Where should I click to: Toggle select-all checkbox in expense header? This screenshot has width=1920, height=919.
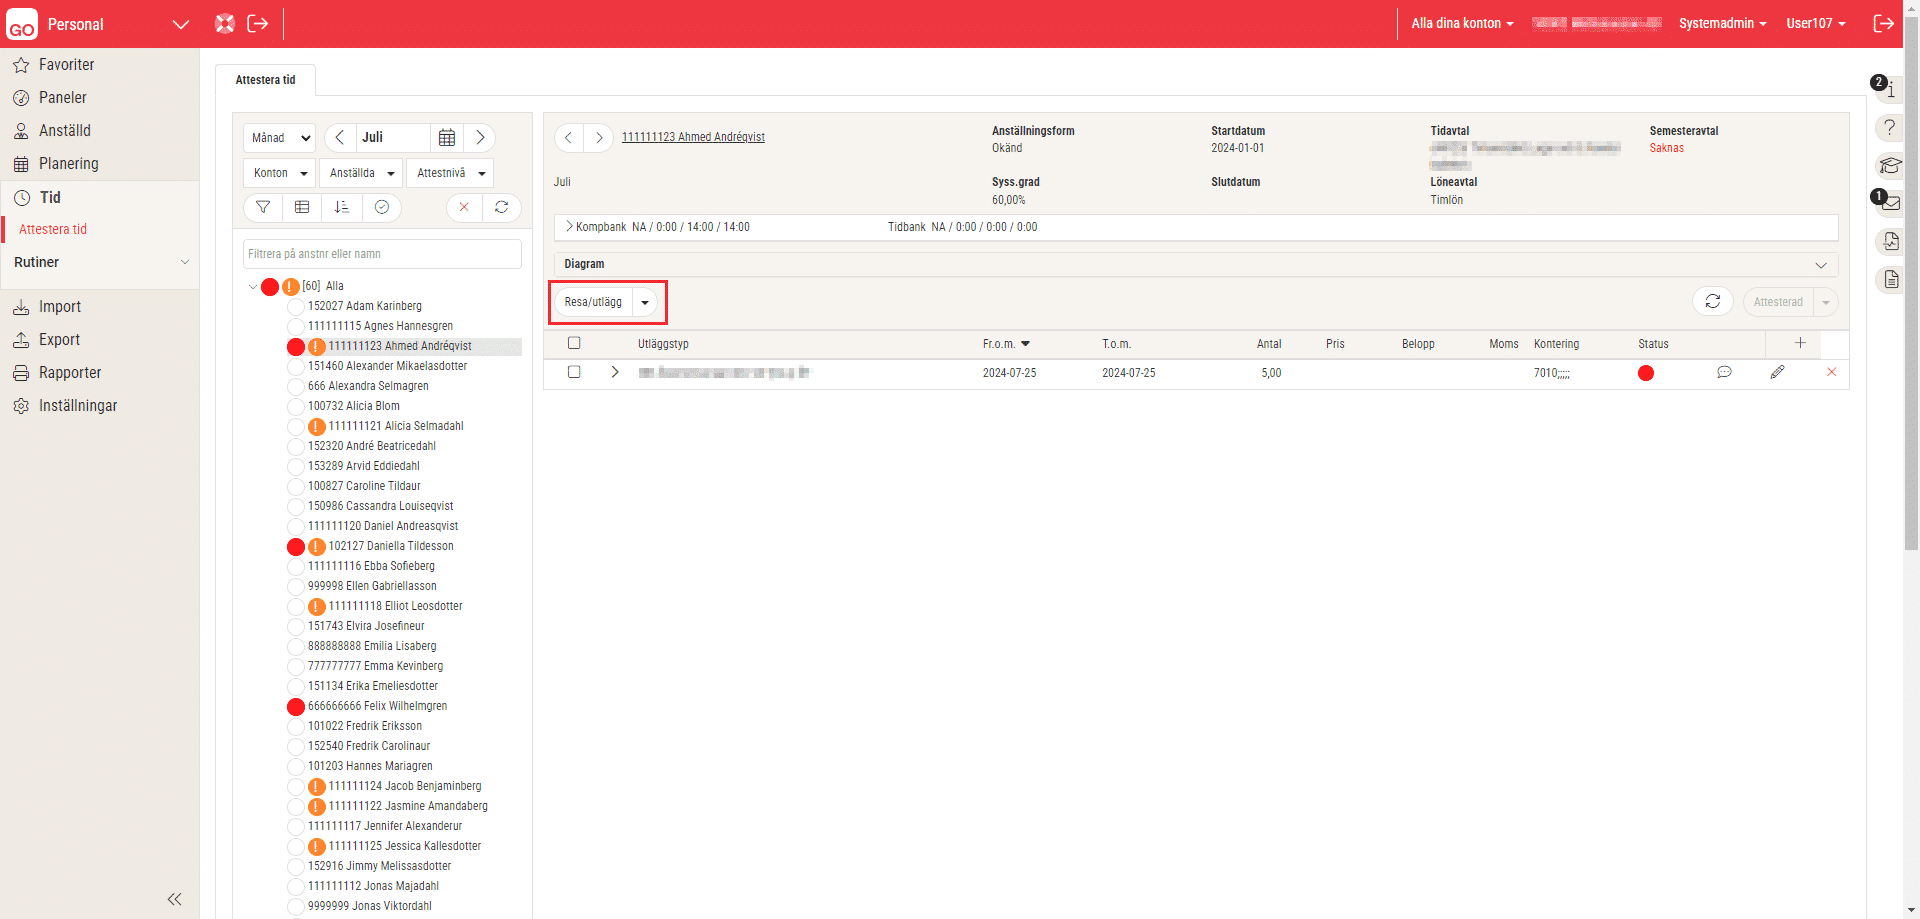574,343
